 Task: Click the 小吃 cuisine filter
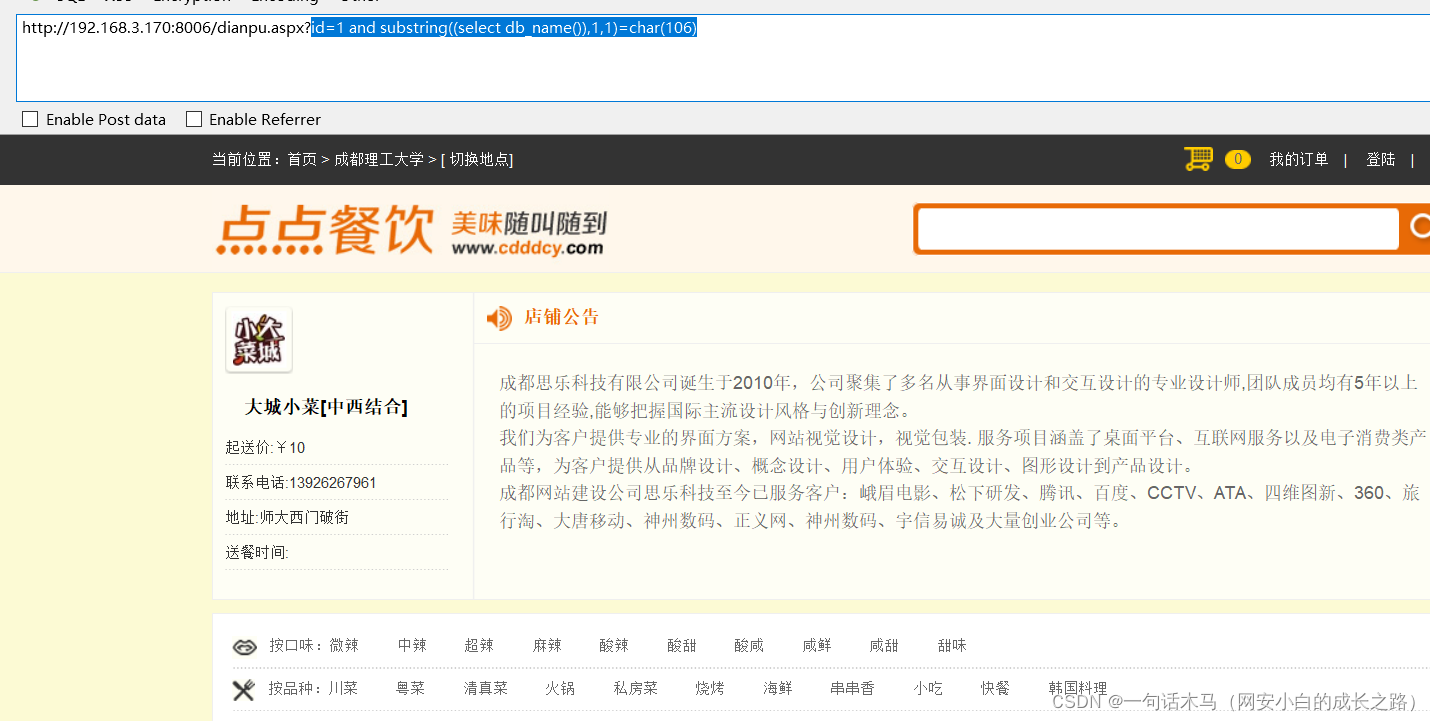(928, 689)
